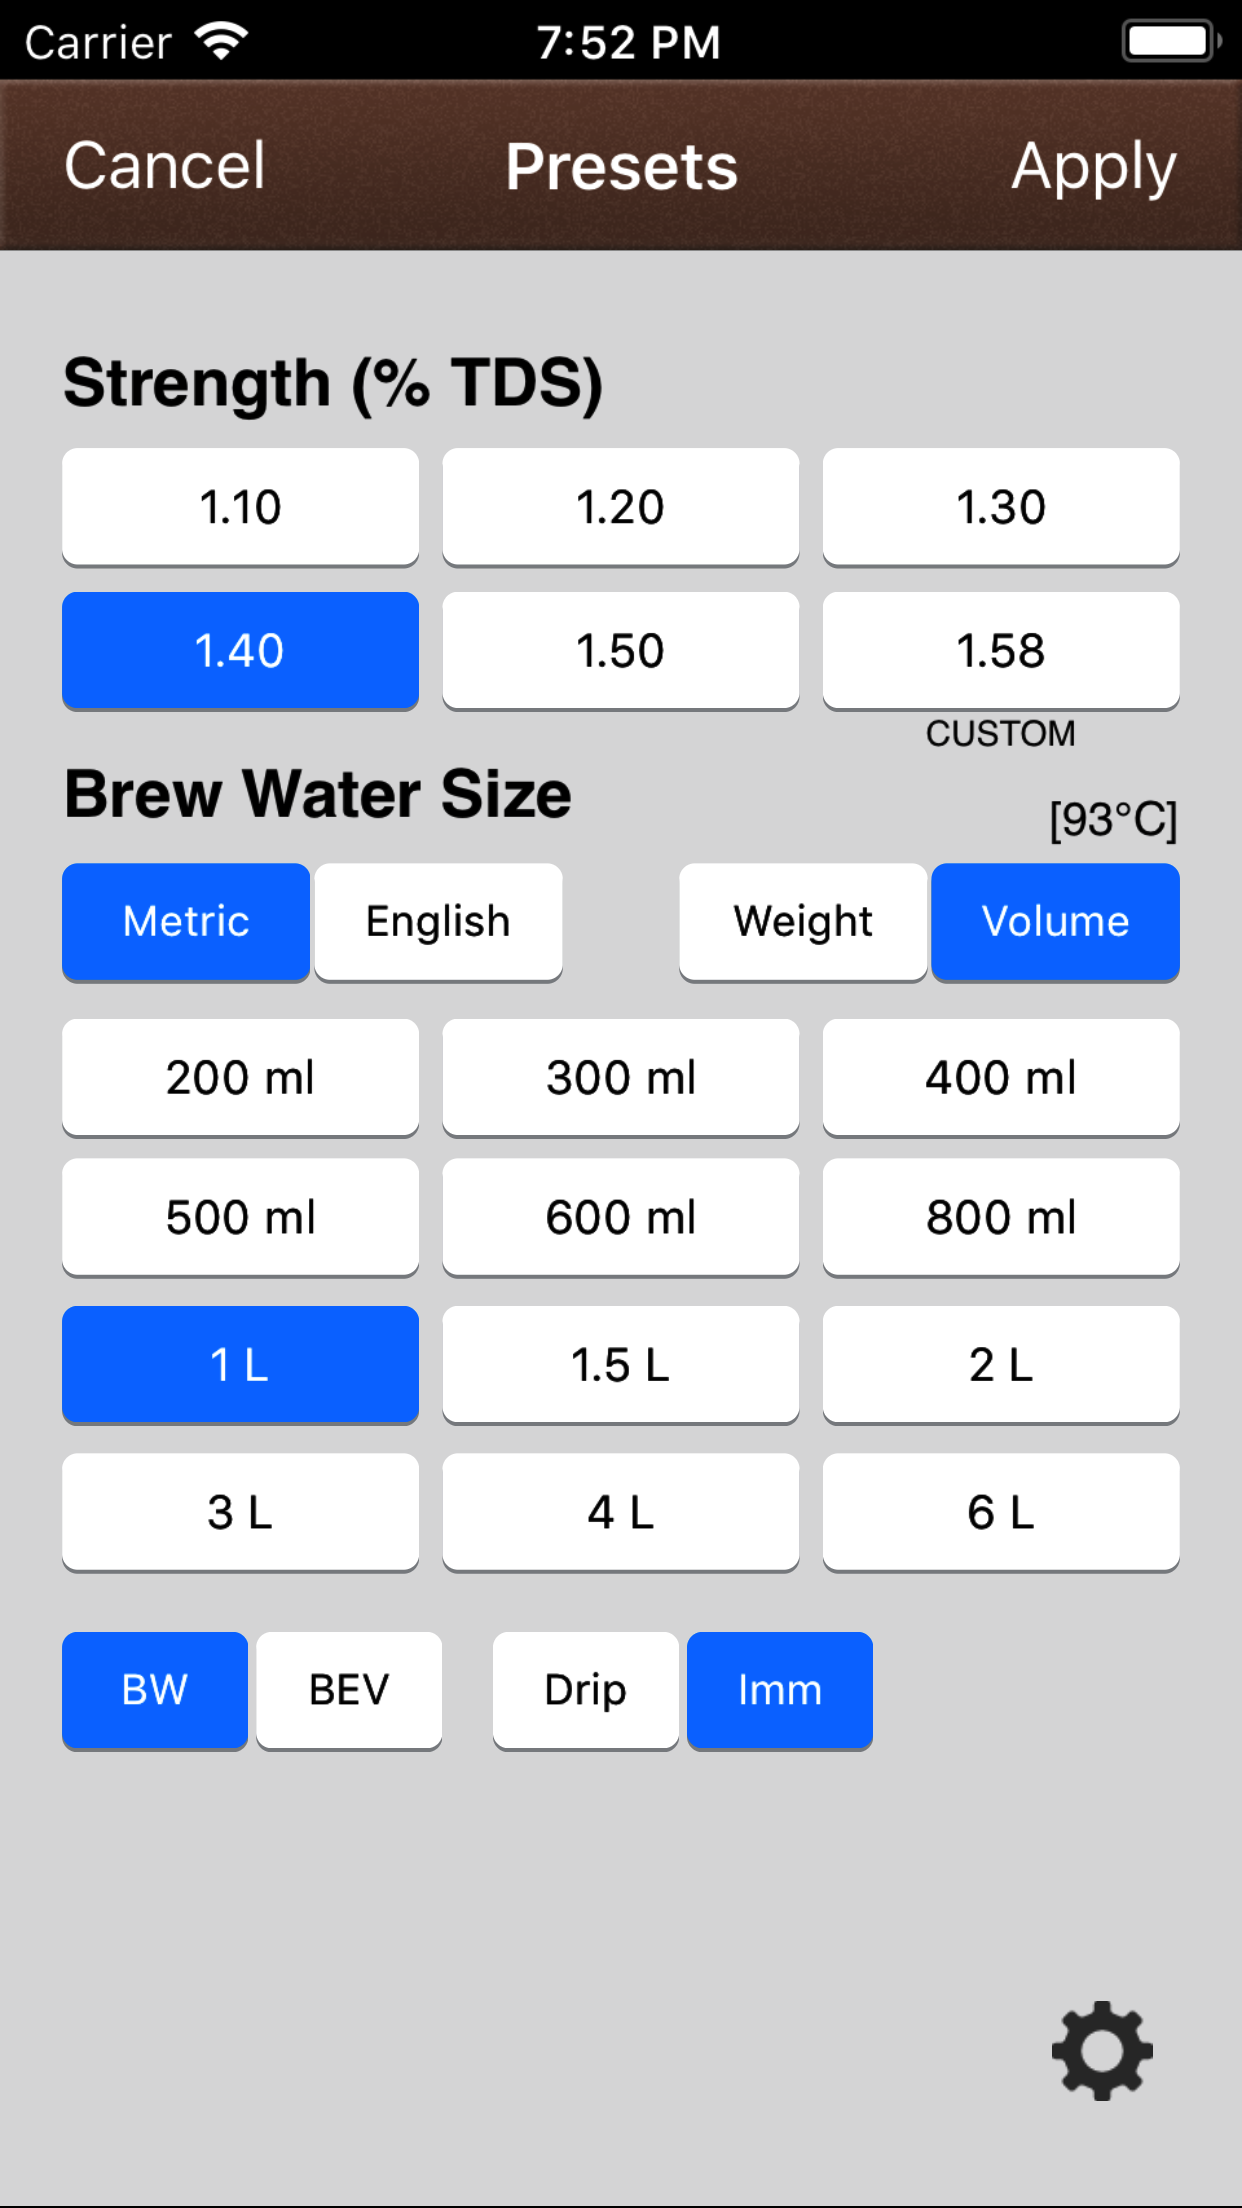Pick the 1.50 strength option
The width and height of the screenshot is (1242, 2208).
pyautogui.click(x=620, y=651)
